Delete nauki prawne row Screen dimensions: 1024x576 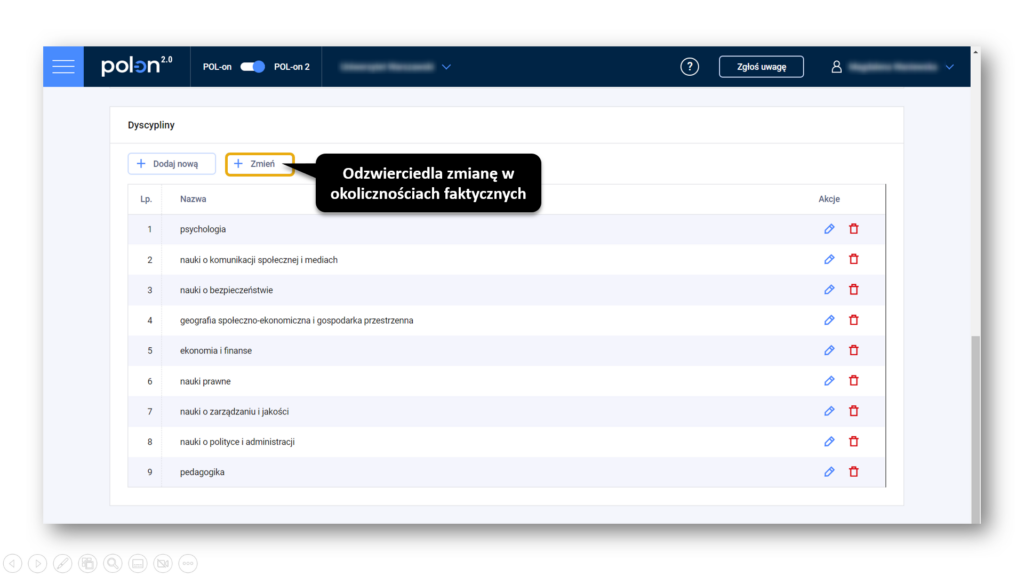pos(854,381)
